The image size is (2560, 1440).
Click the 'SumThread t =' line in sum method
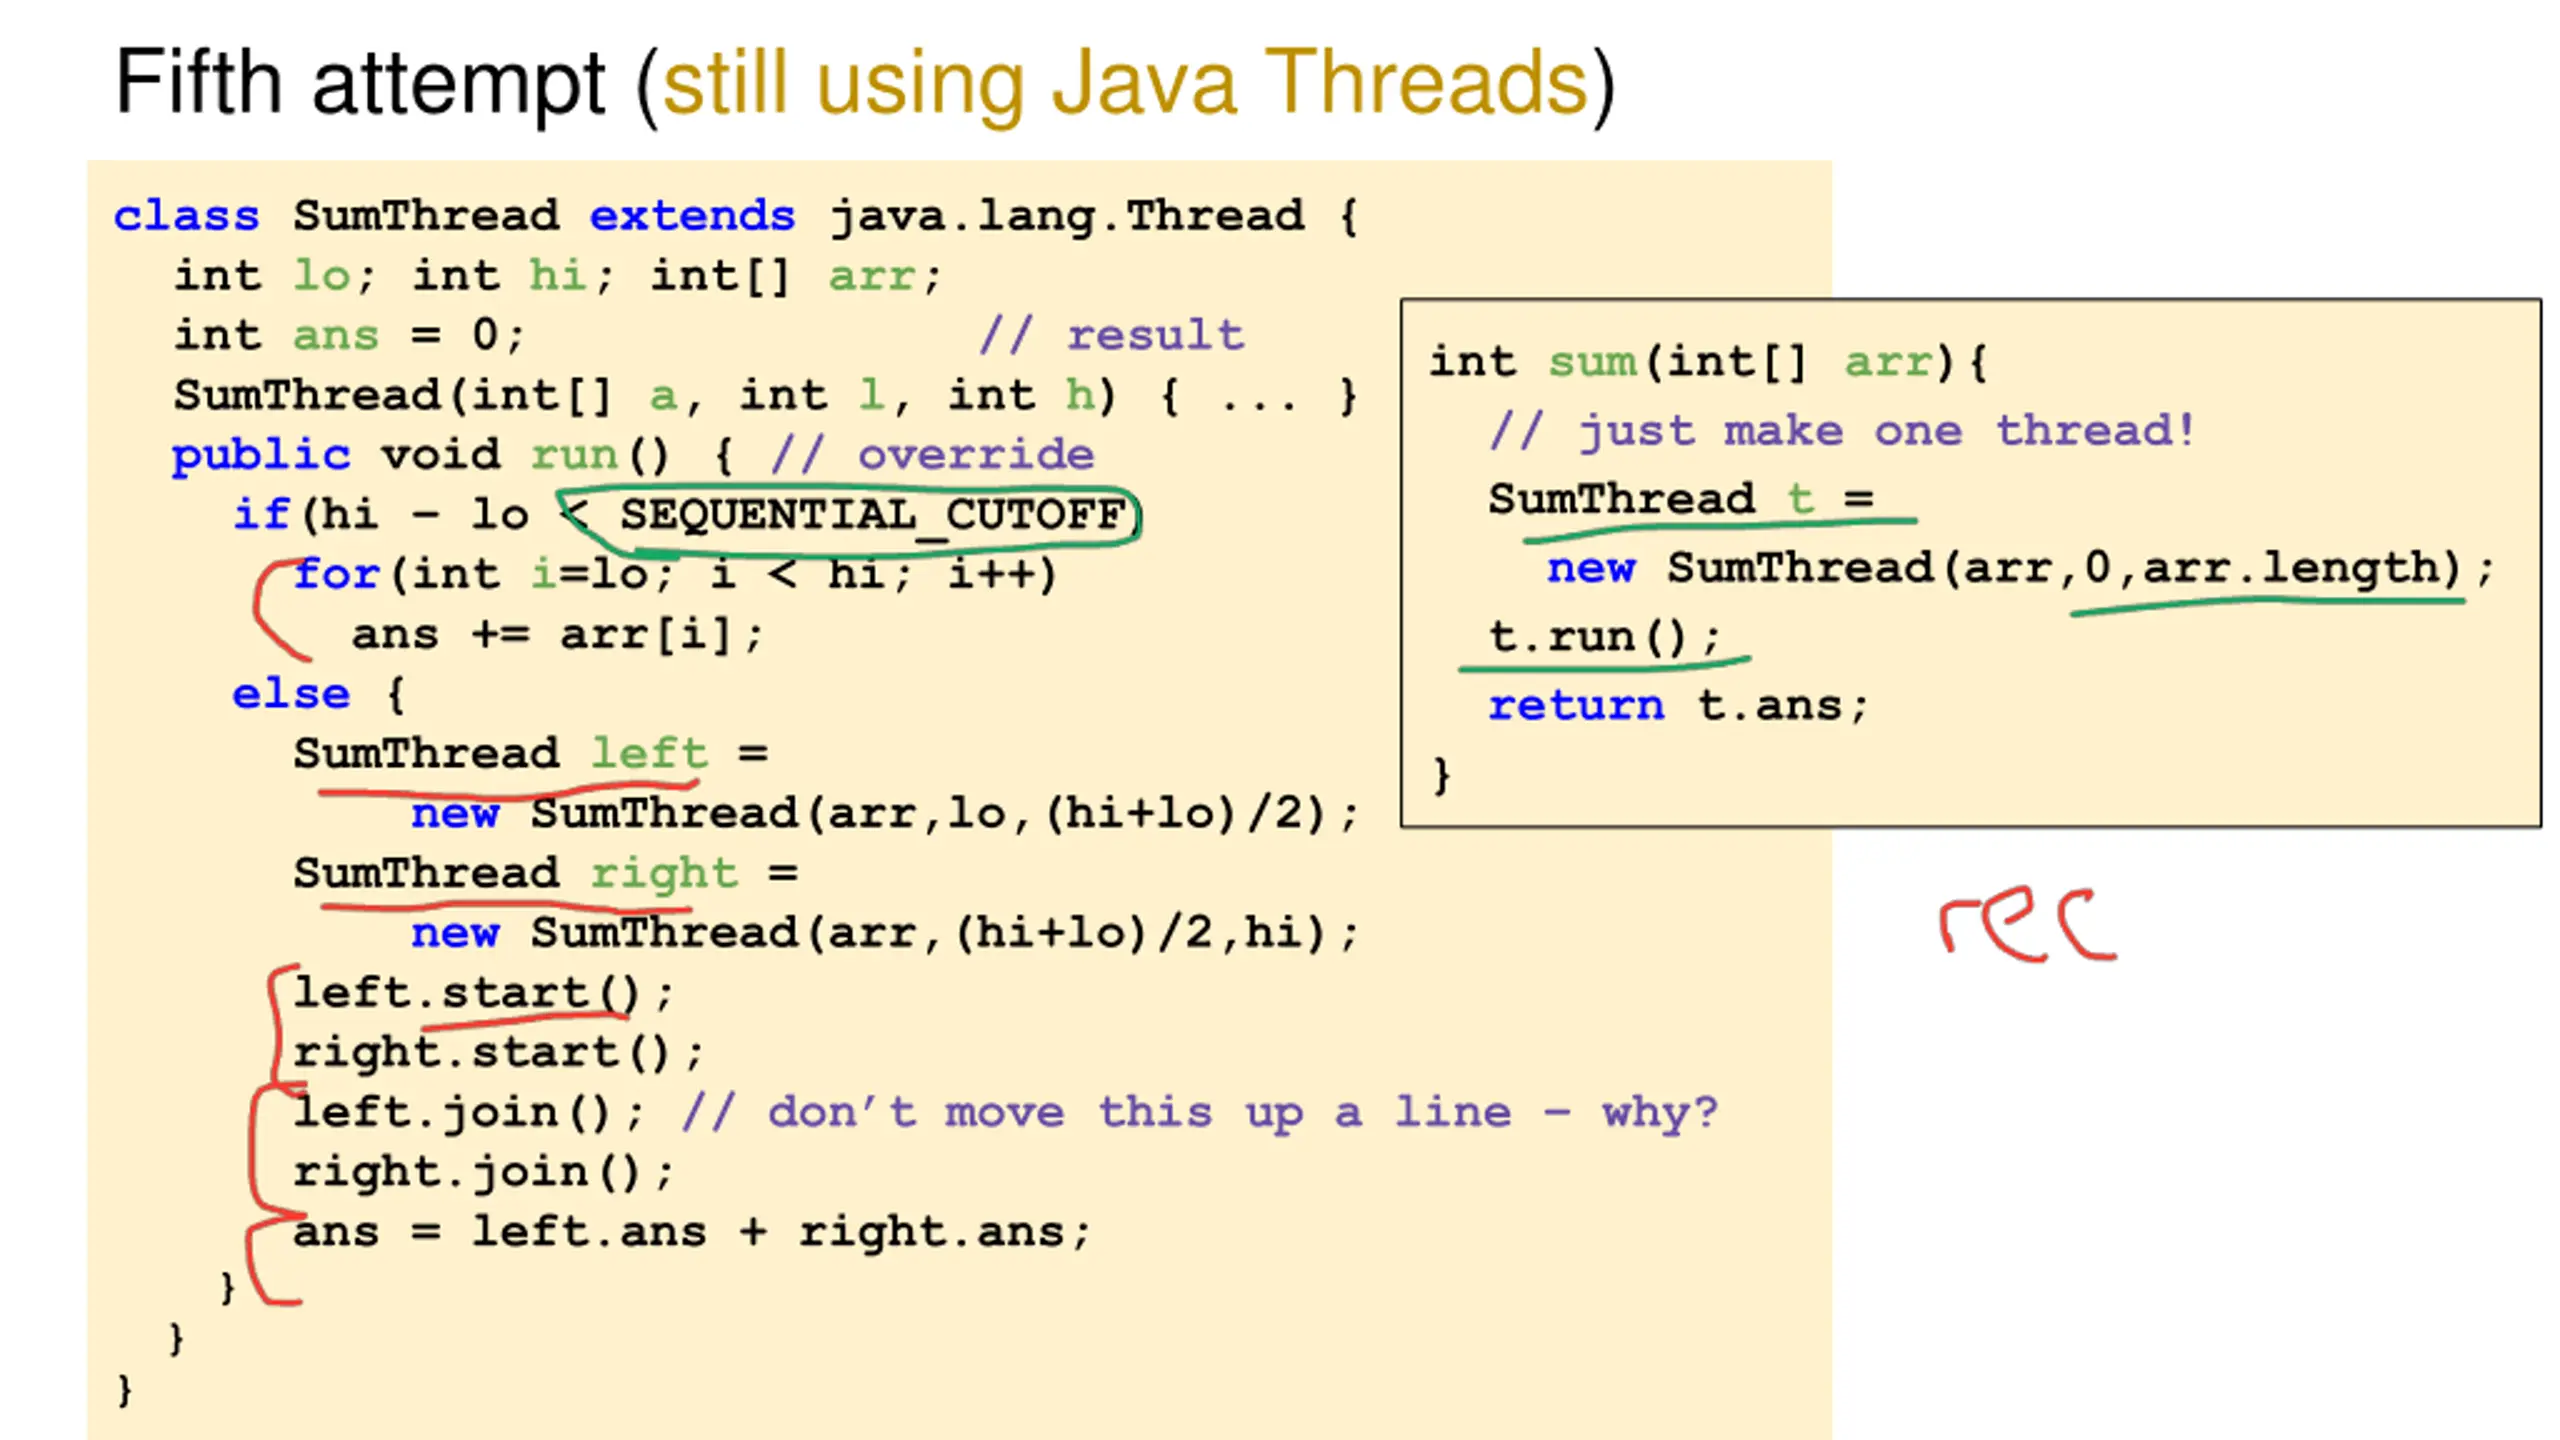coord(1680,499)
